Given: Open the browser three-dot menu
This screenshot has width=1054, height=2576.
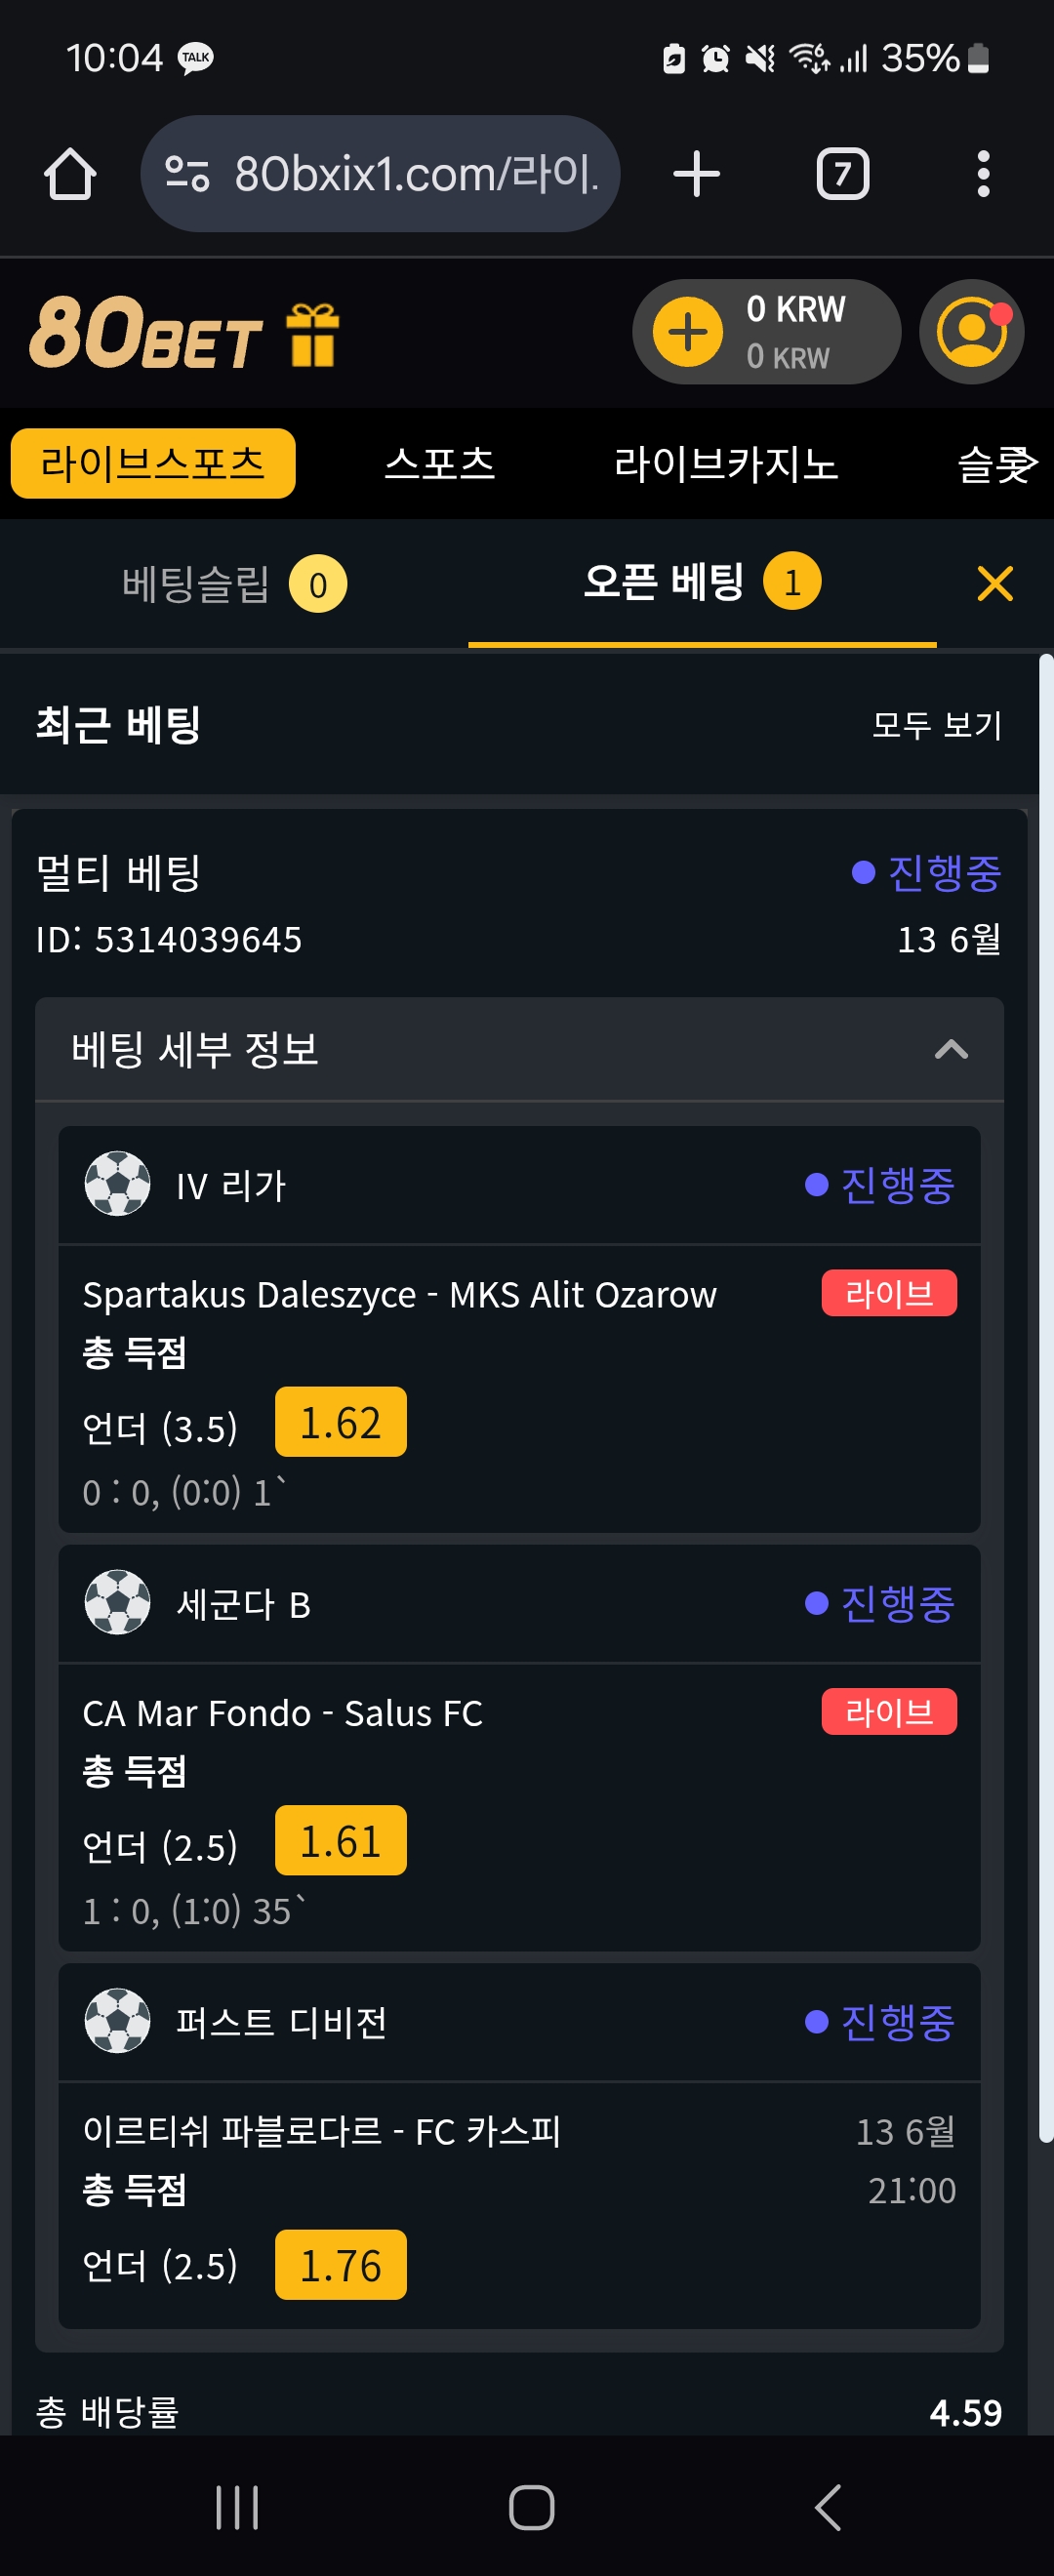Looking at the screenshot, I should point(983,174).
